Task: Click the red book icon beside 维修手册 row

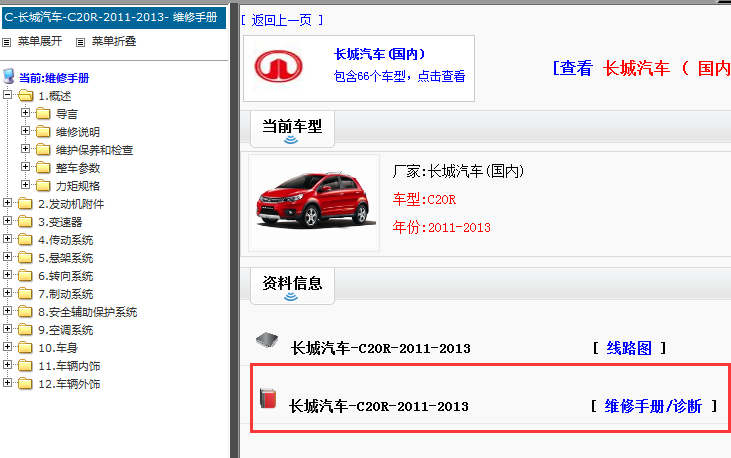Action: [x=268, y=398]
